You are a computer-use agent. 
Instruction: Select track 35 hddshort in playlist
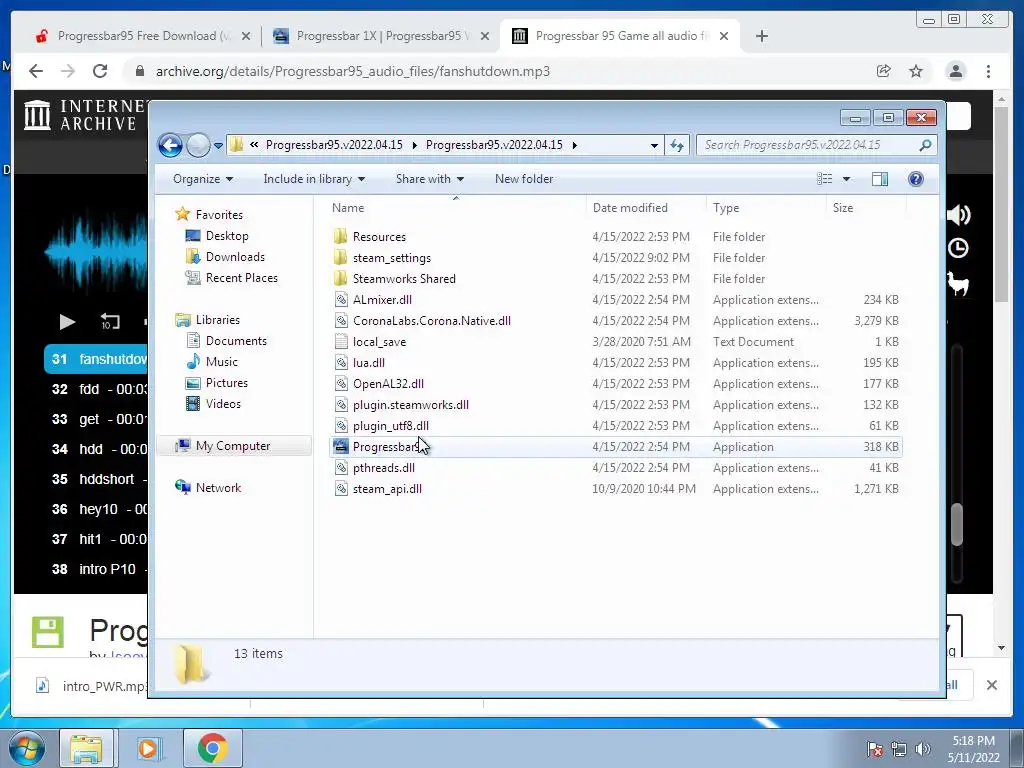pos(95,479)
